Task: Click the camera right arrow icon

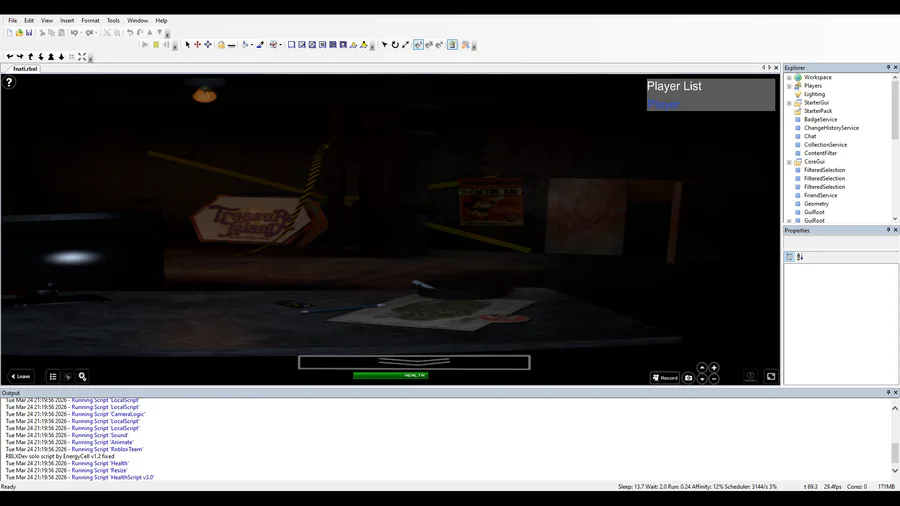Action: coord(20,57)
